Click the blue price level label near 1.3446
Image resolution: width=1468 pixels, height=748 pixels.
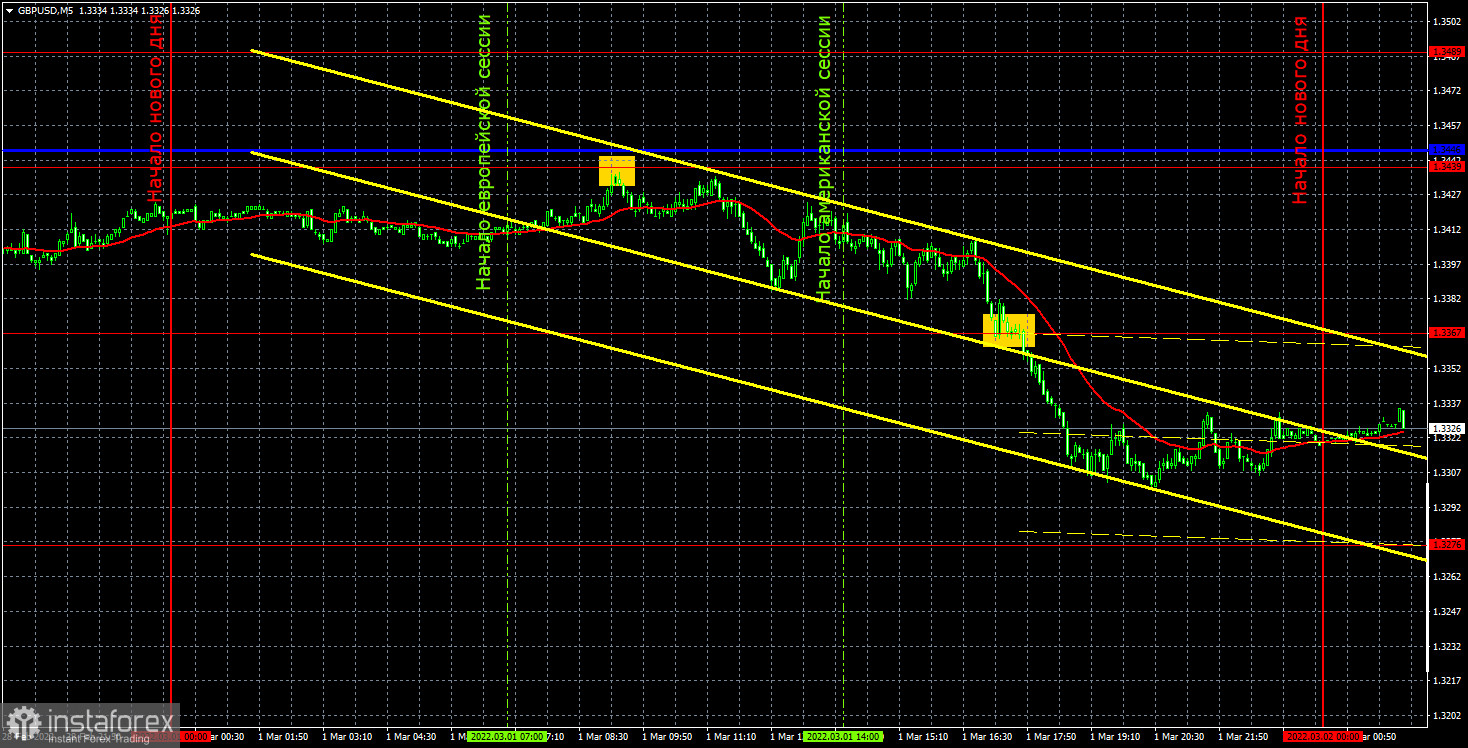(x=1448, y=149)
